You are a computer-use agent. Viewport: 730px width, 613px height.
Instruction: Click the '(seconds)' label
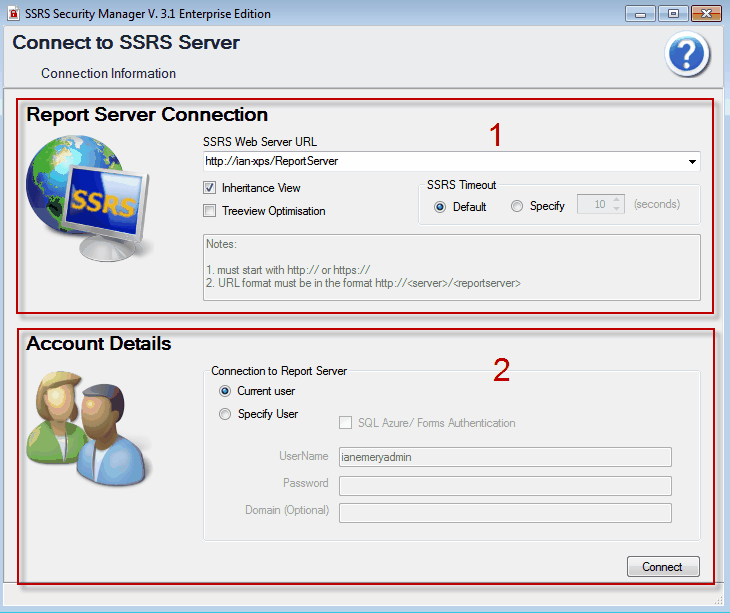tap(656, 204)
